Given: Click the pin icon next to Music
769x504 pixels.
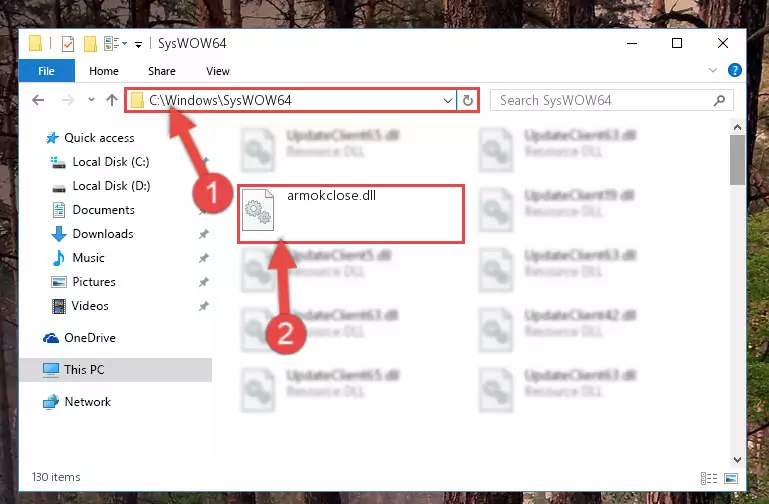Looking at the screenshot, I should point(204,258).
